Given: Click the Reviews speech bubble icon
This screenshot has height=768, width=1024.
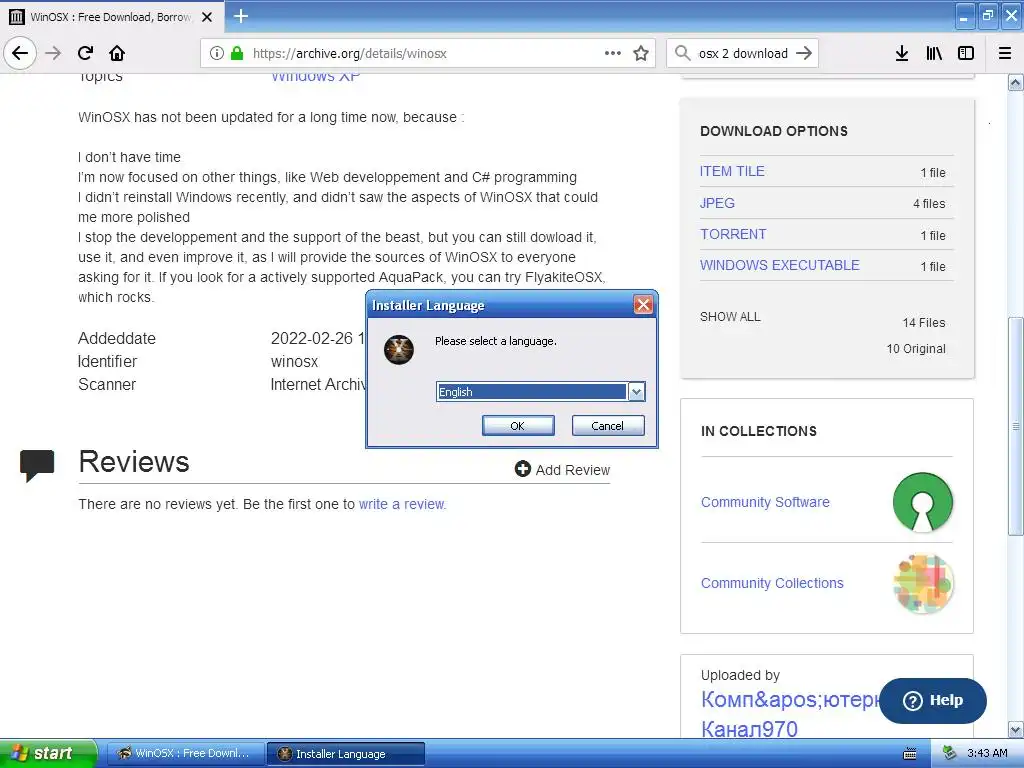Looking at the screenshot, I should (x=37, y=465).
